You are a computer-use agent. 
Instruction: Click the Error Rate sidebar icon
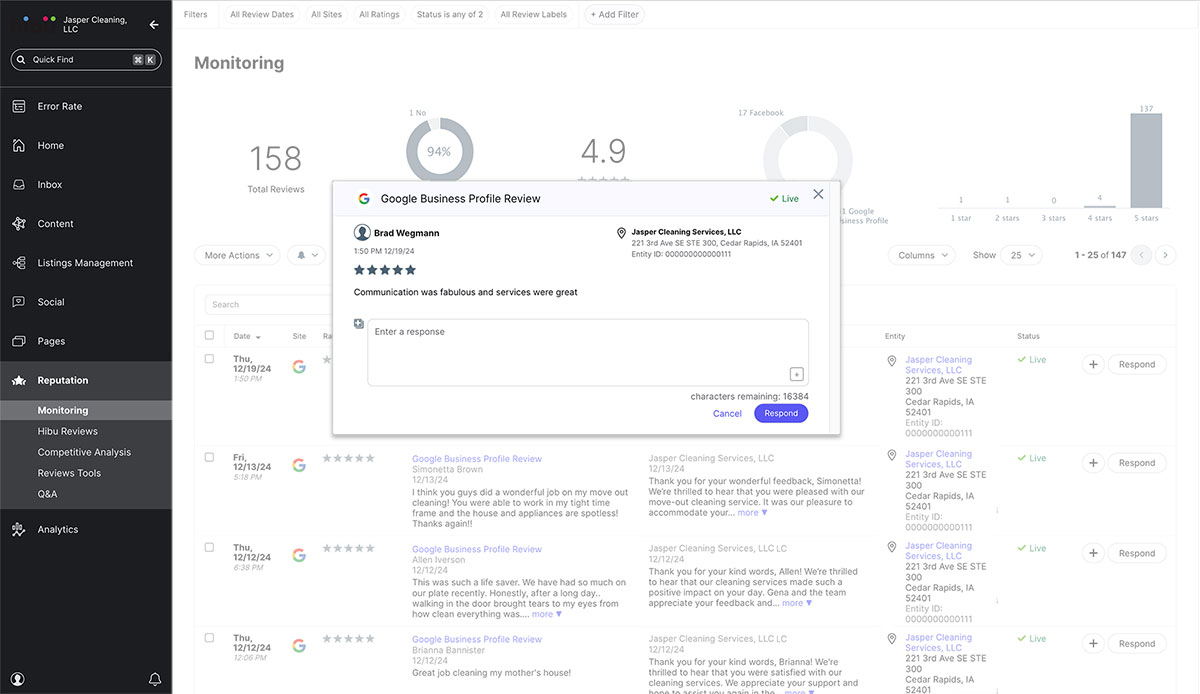(19, 106)
